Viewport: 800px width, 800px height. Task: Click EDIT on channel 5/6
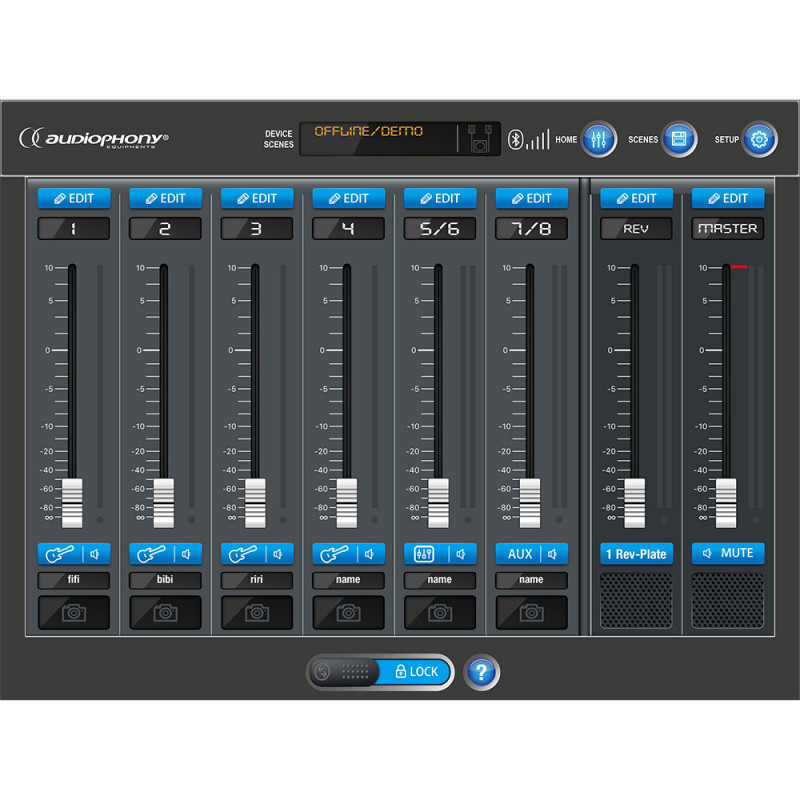pyautogui.click(x=440, y=198)
